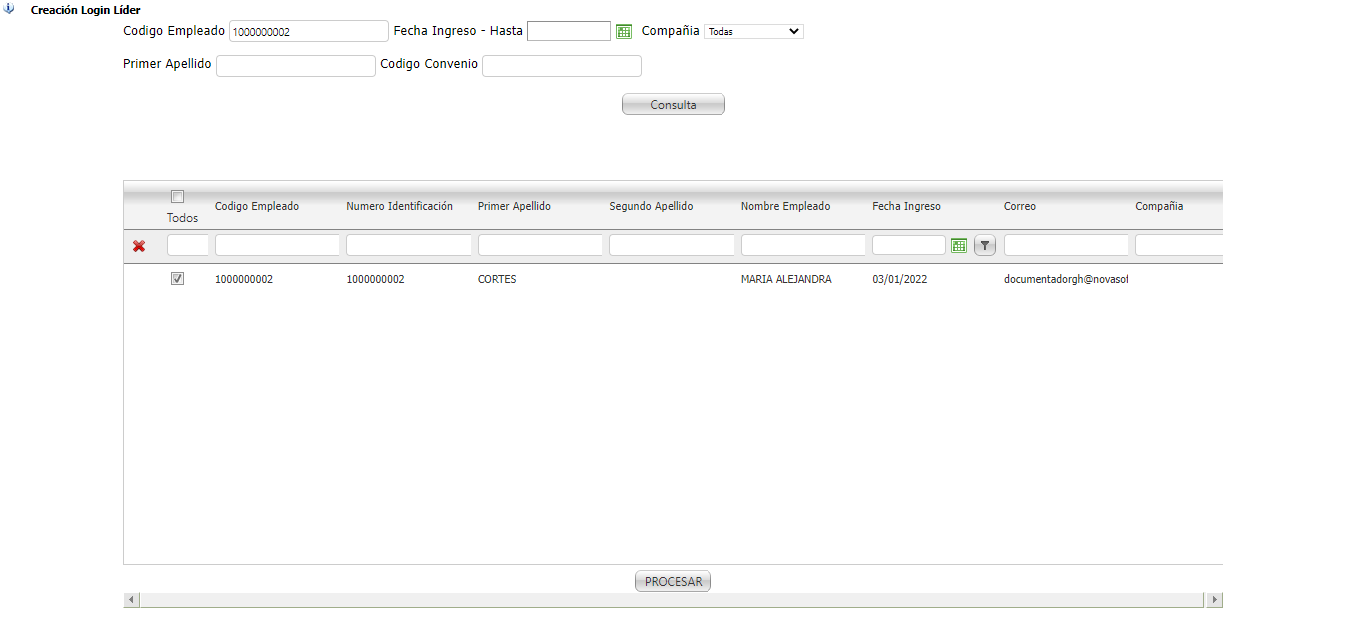Image resolution: width=1347 pixels, height=633 pixels.
Task: Click the info icon beside Creación Login Líder
Action: click(x=10, y=9)
